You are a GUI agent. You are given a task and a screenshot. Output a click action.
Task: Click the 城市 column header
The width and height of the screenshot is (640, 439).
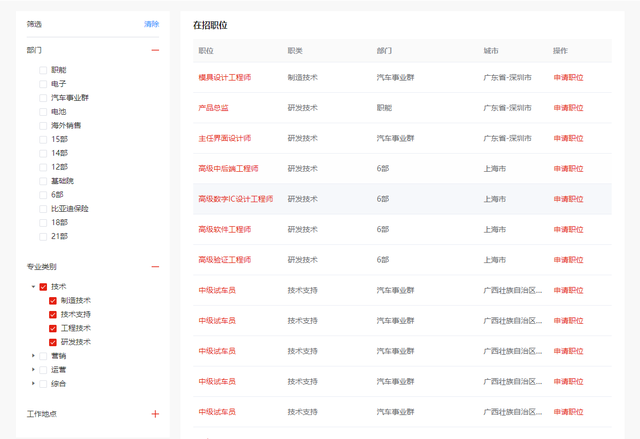[x=491, y=51]
